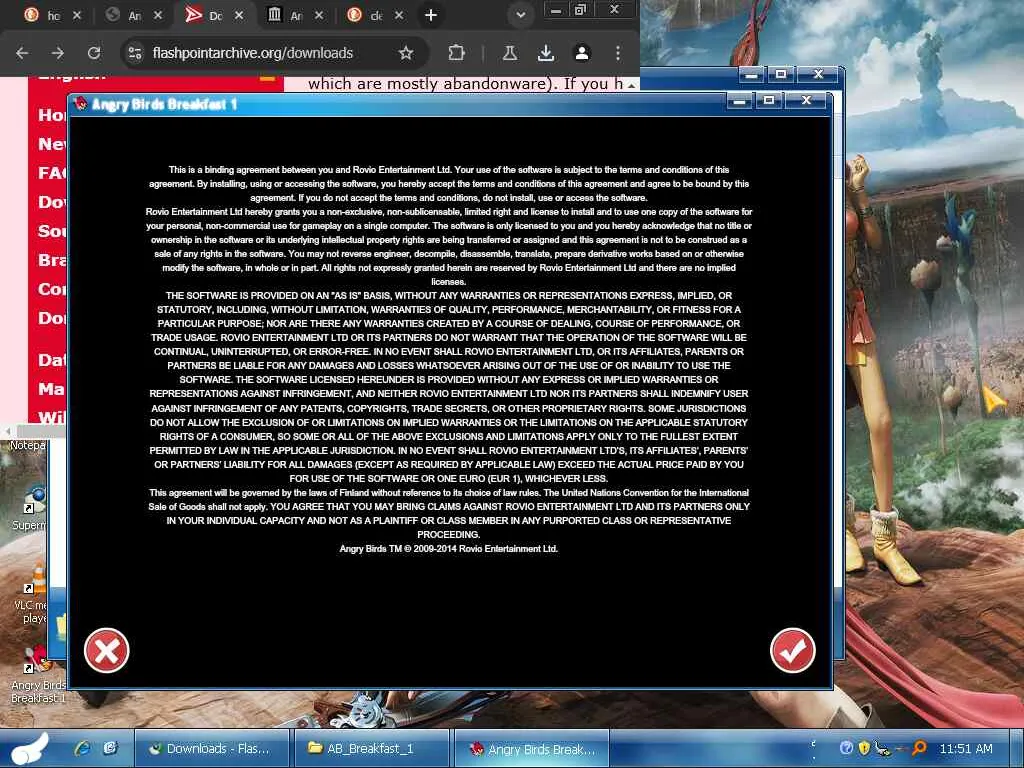Maximize the background AB_Breakfast_1 folder window
The width and height of the screenshot is (1024, 768).
(780, 74)
